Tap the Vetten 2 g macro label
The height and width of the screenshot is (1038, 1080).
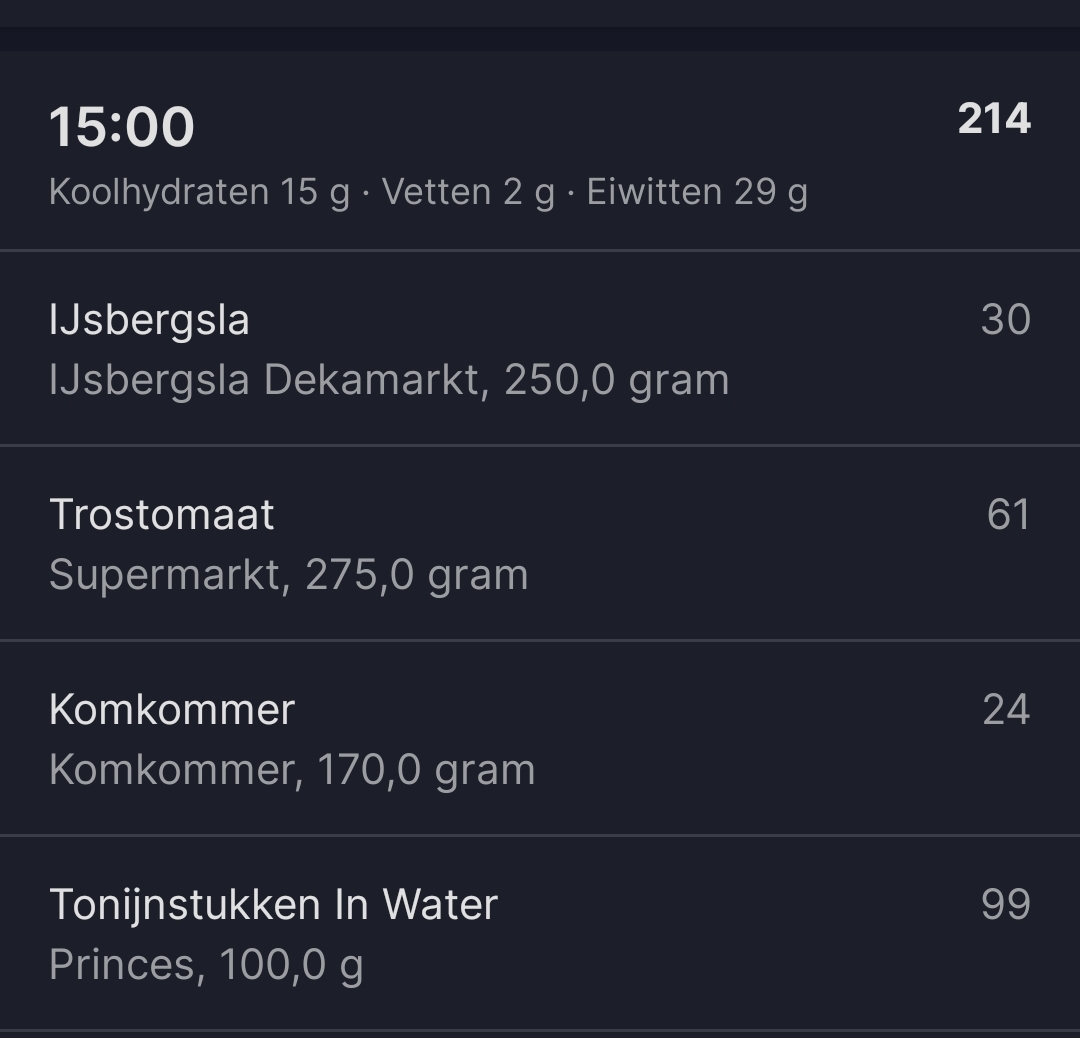point(467,191)
